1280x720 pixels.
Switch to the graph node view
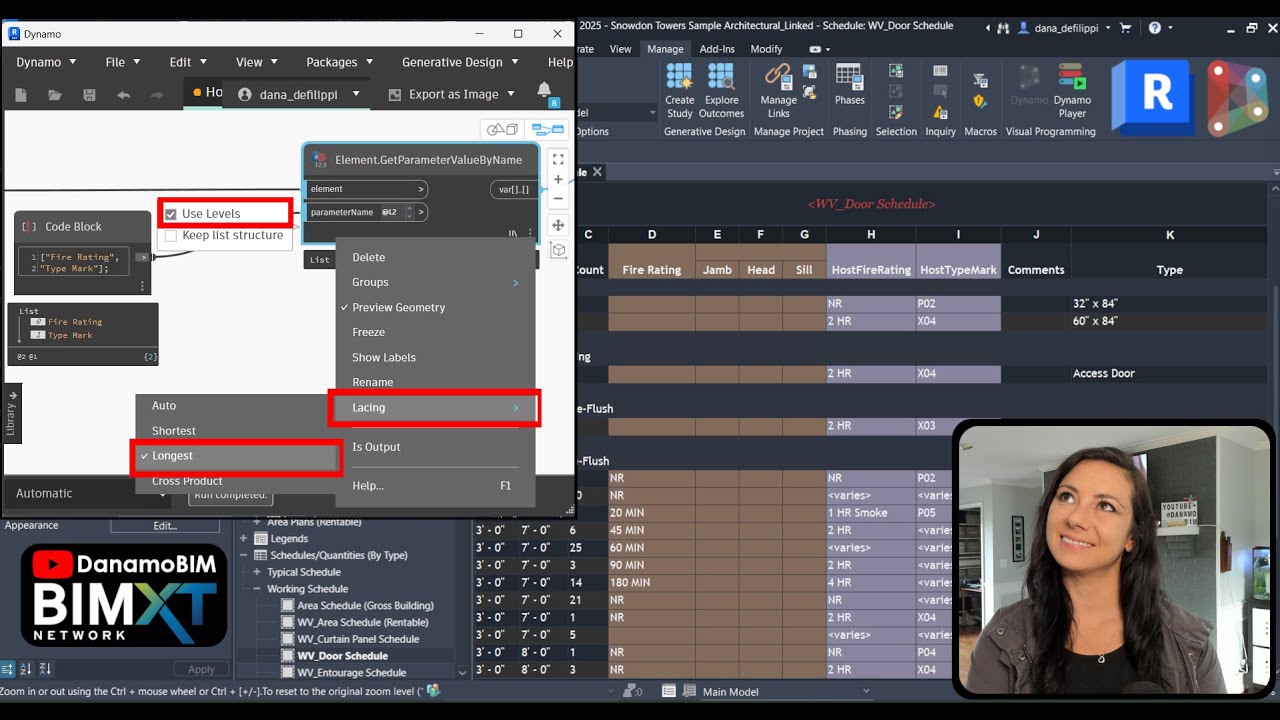click(547, 129)
